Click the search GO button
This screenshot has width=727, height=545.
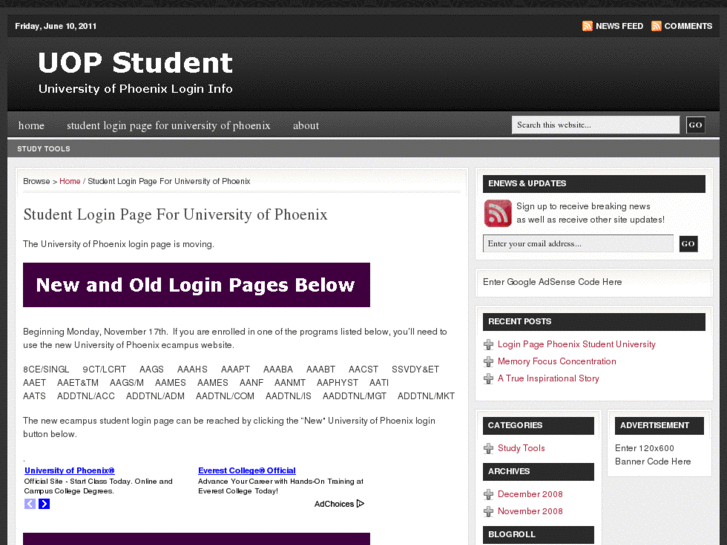point(695,125)
